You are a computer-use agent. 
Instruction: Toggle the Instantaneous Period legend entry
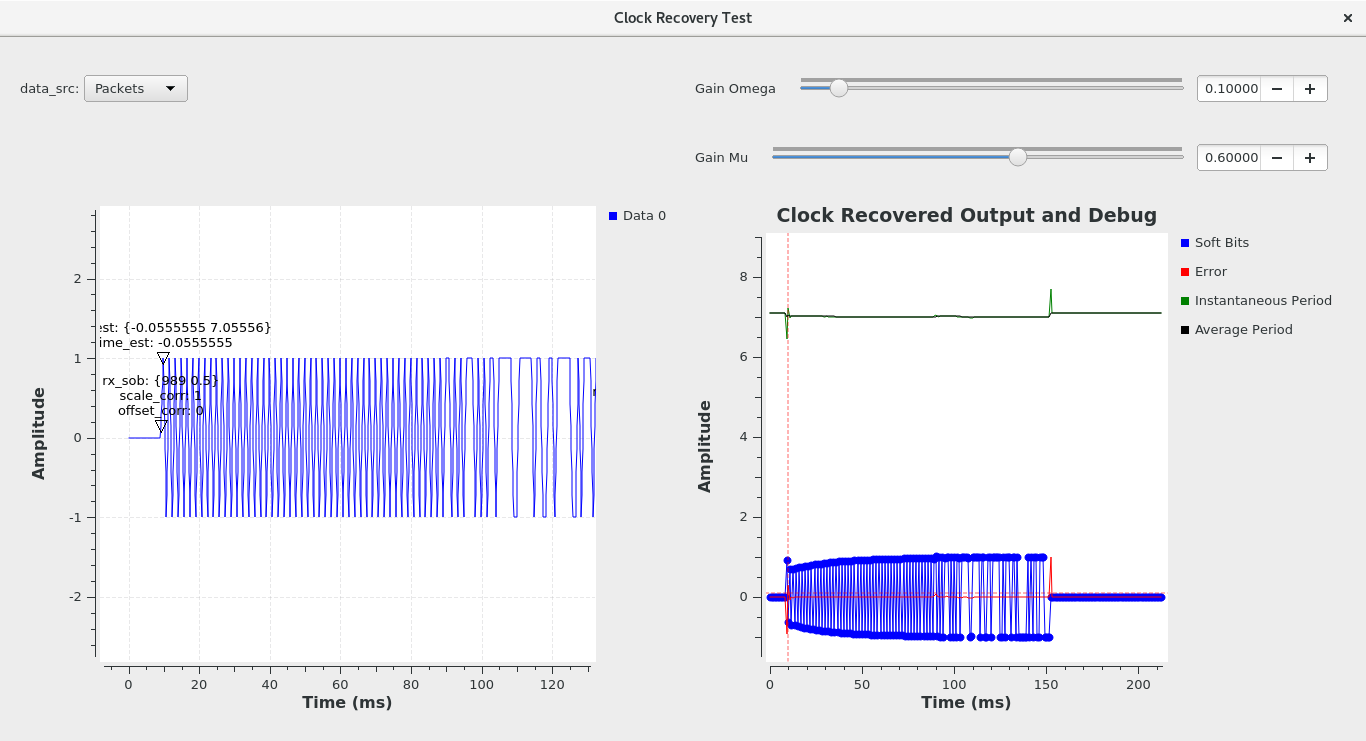[x=1257, y=301]
